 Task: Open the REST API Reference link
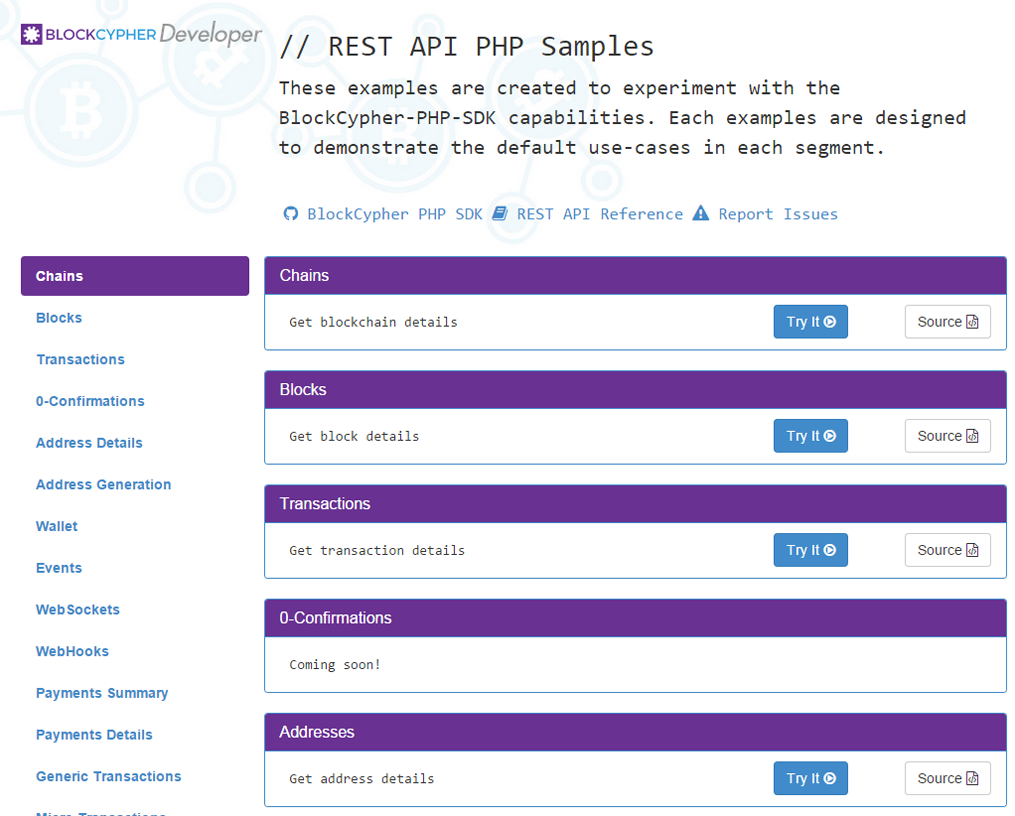pos(588,214)
